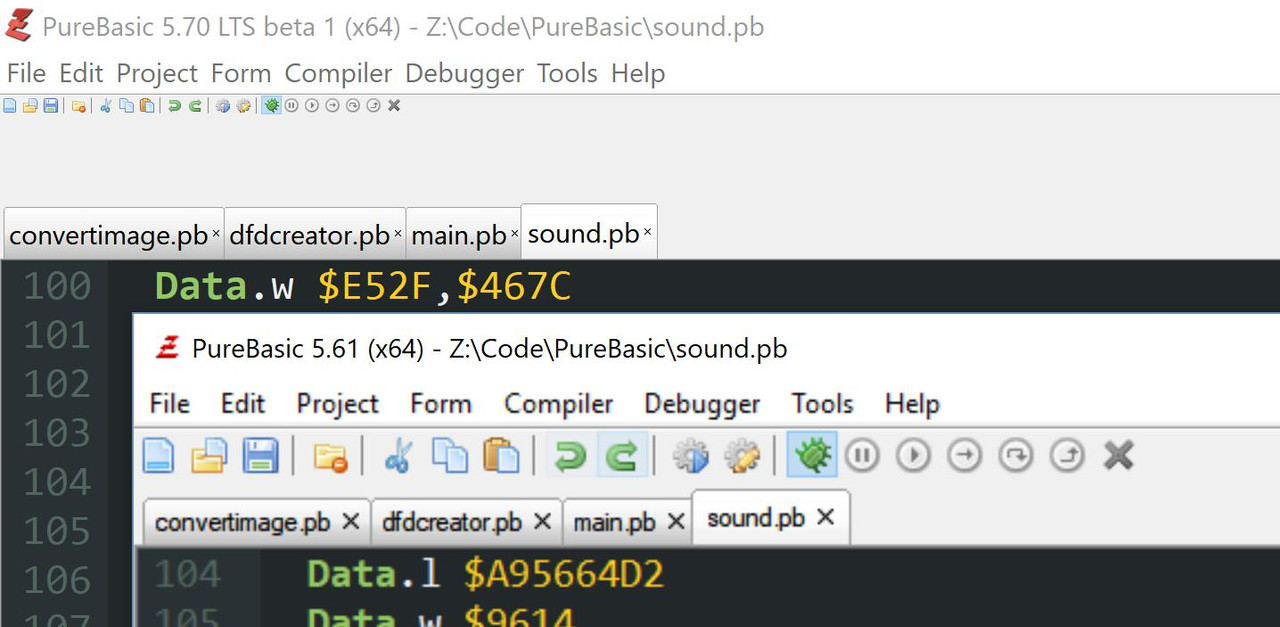The height and width of the screenshot is (627, 1280).
Task: Open File menu in PureBasic 5.70 window
Action: click(x=26, y=73)
